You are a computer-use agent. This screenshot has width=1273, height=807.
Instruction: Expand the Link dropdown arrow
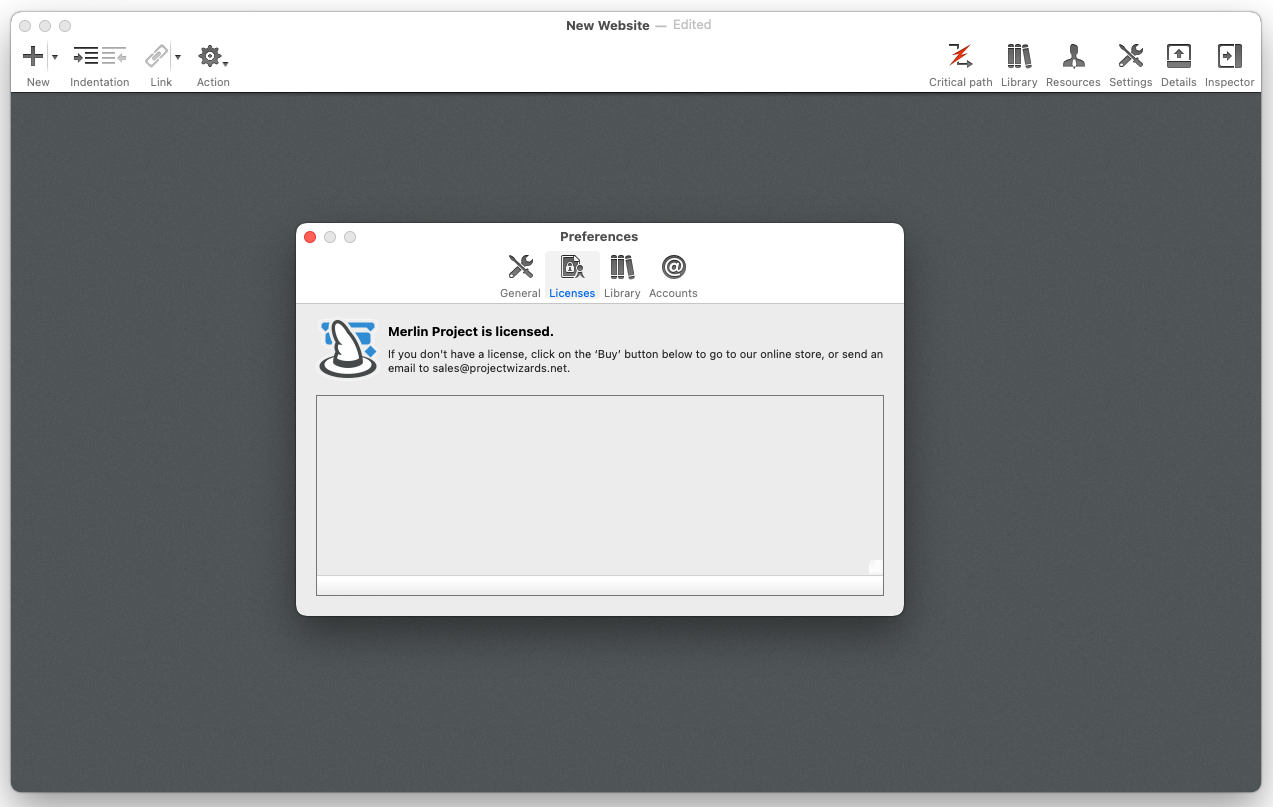(178, 58)
